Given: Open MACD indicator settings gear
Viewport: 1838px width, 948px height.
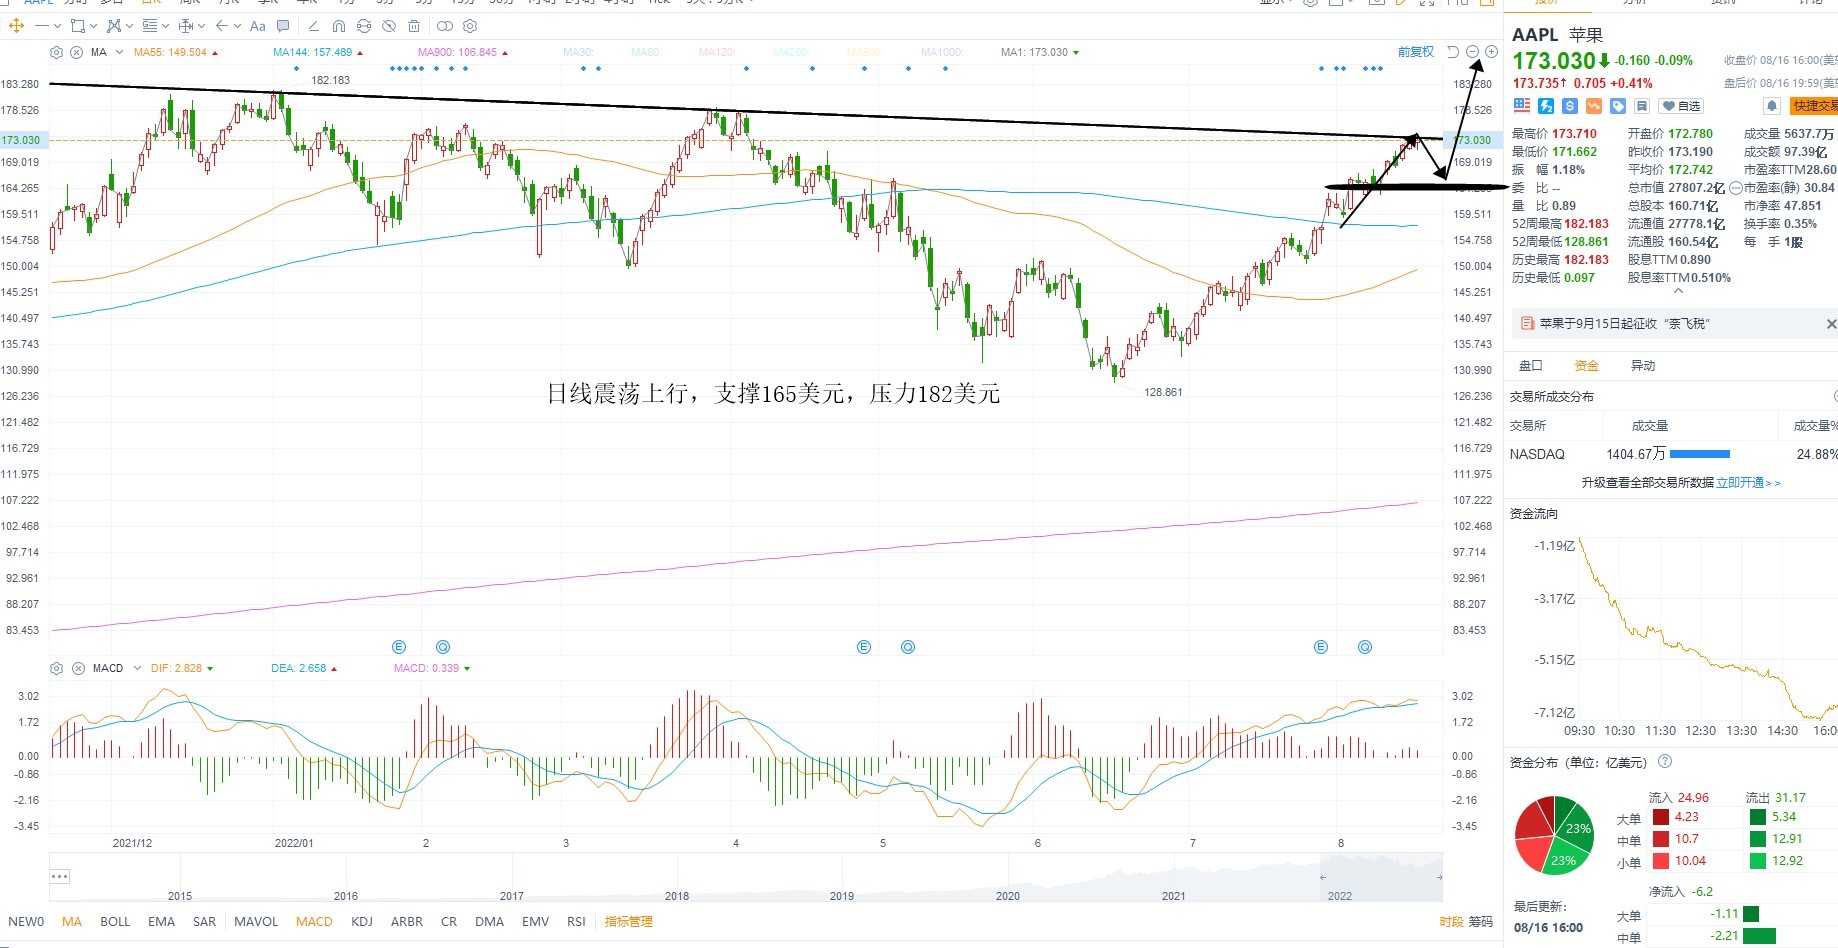Looking at the screenshot, I should 57,668.
